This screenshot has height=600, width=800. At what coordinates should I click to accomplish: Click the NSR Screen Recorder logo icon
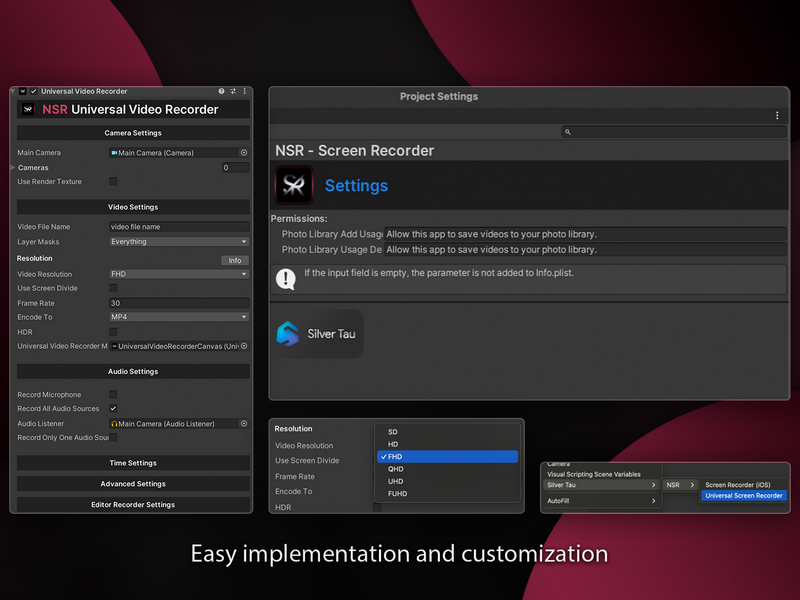click(294, 185)
